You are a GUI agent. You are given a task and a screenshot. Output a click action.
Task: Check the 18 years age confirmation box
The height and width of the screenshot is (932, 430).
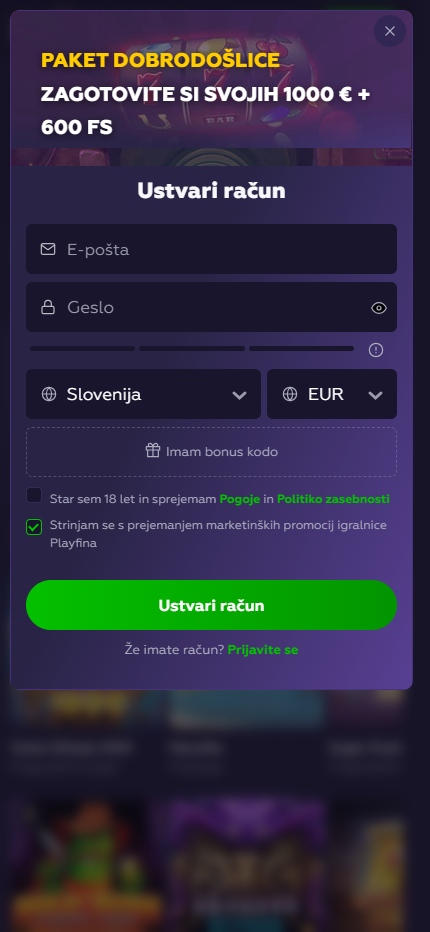click(x=34, y=495)
